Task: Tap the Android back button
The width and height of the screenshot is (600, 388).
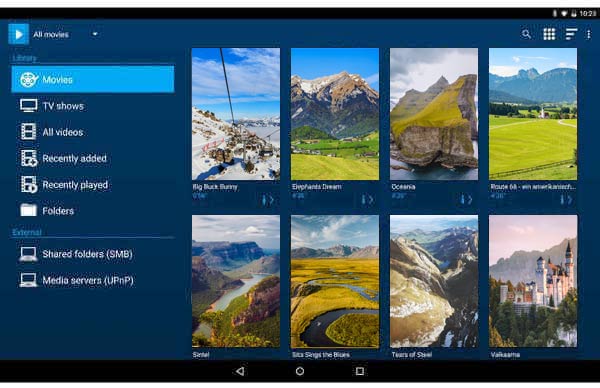Action: pyautogui.click(x=240, y=371)
